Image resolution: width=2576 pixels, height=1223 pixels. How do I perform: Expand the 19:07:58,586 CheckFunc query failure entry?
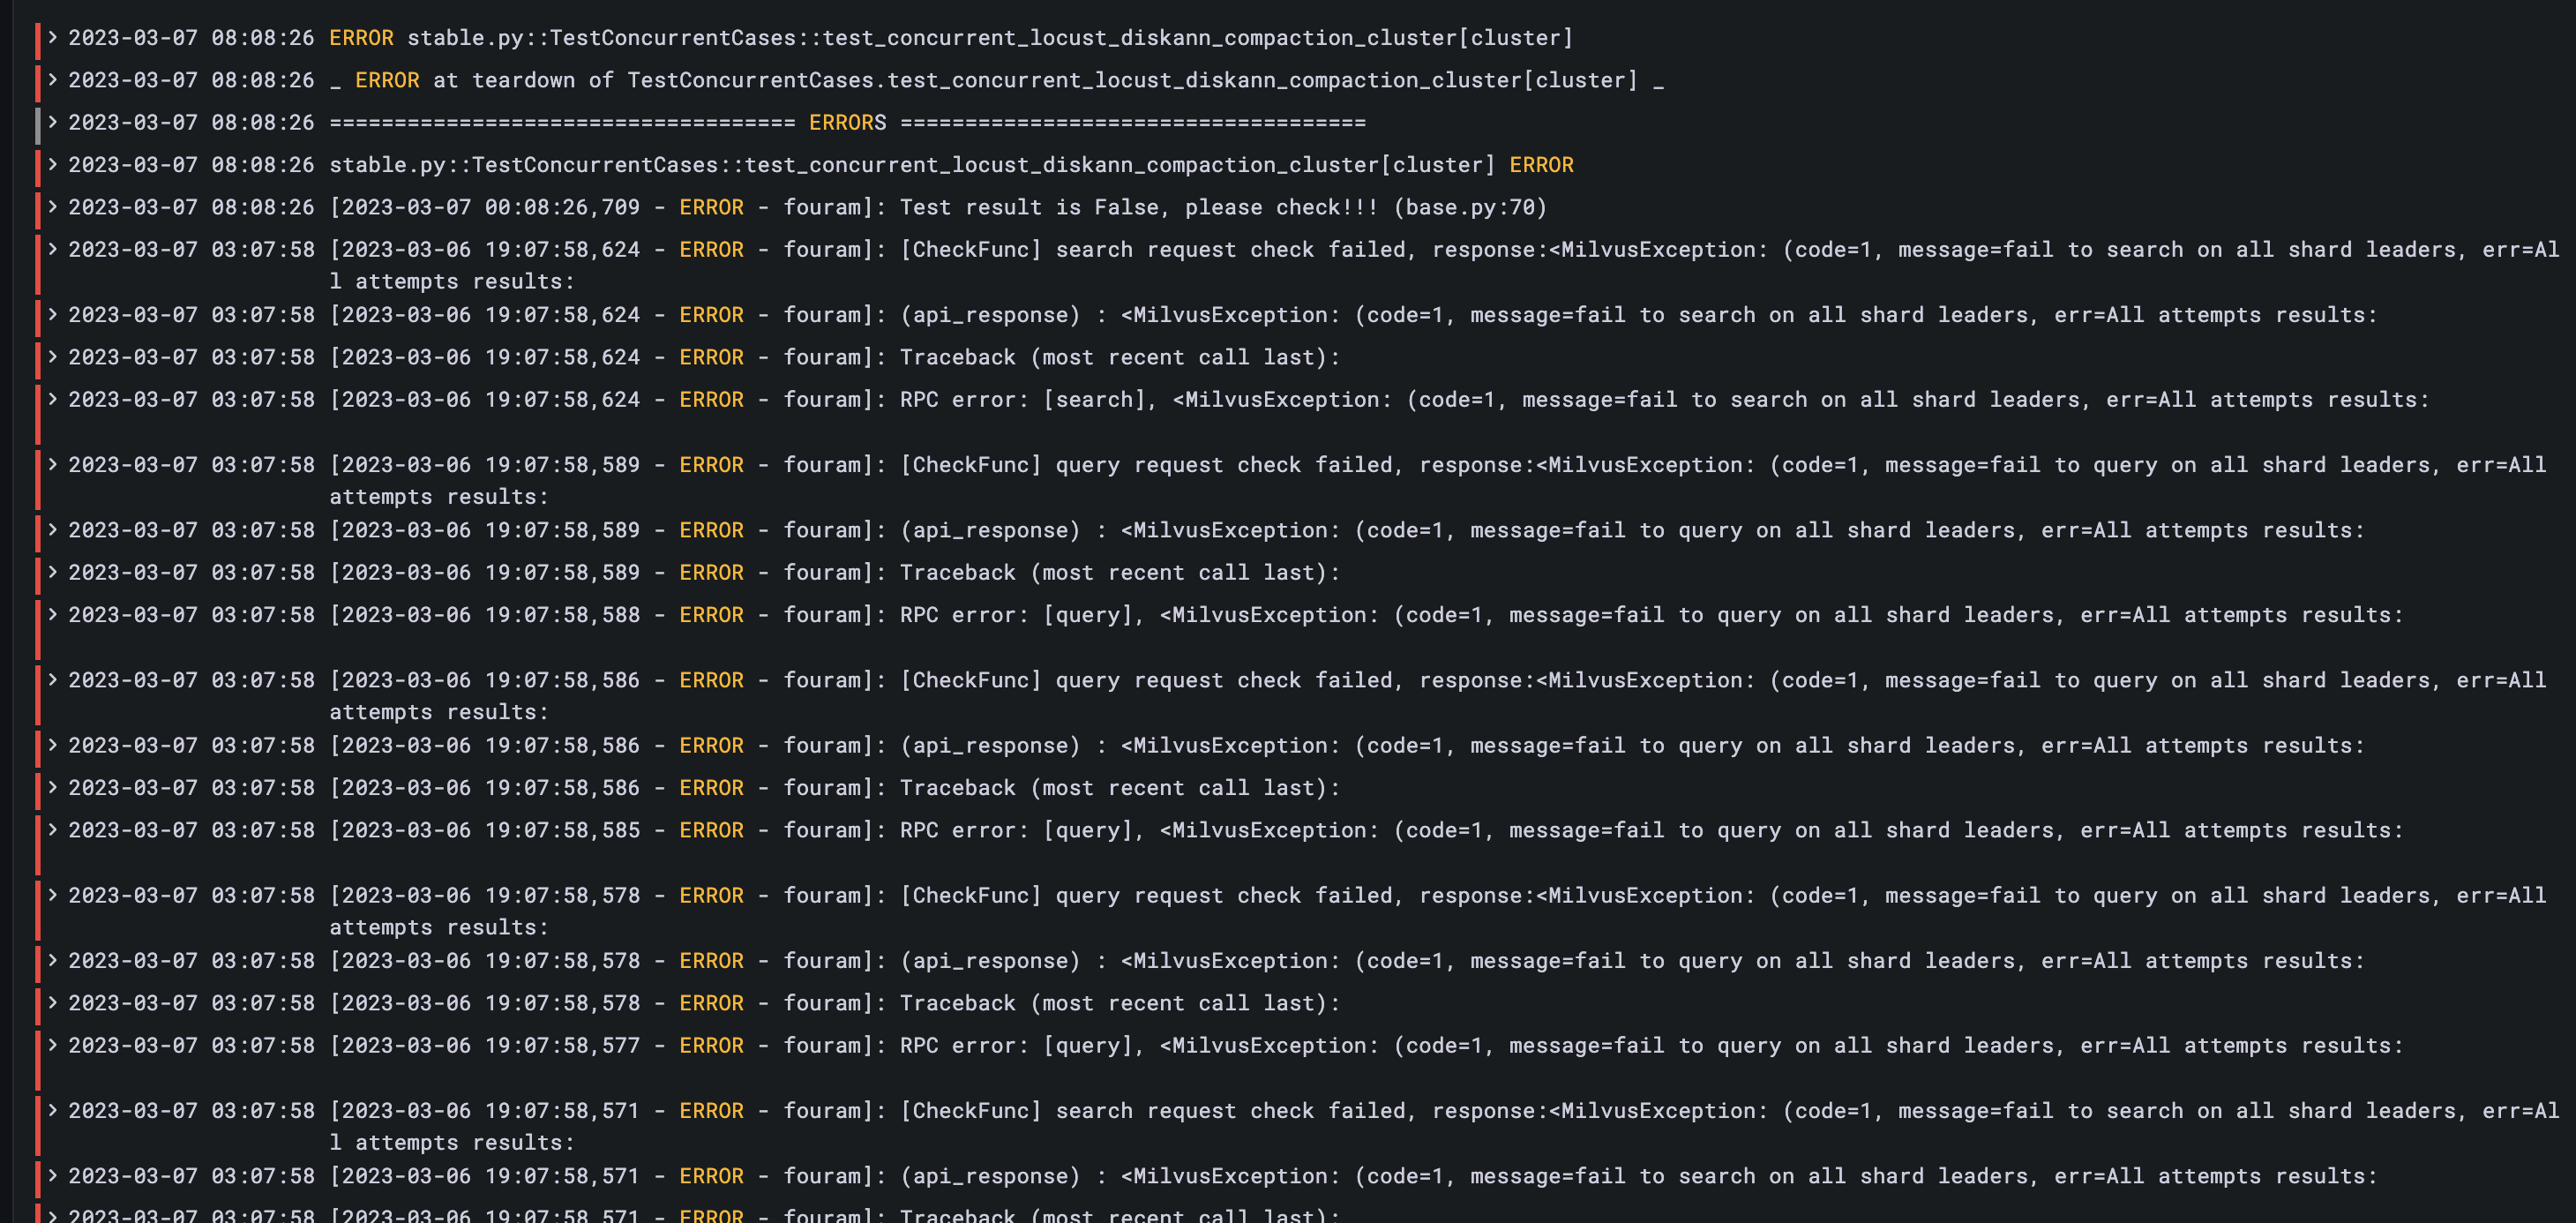click(x=52, y=679)
